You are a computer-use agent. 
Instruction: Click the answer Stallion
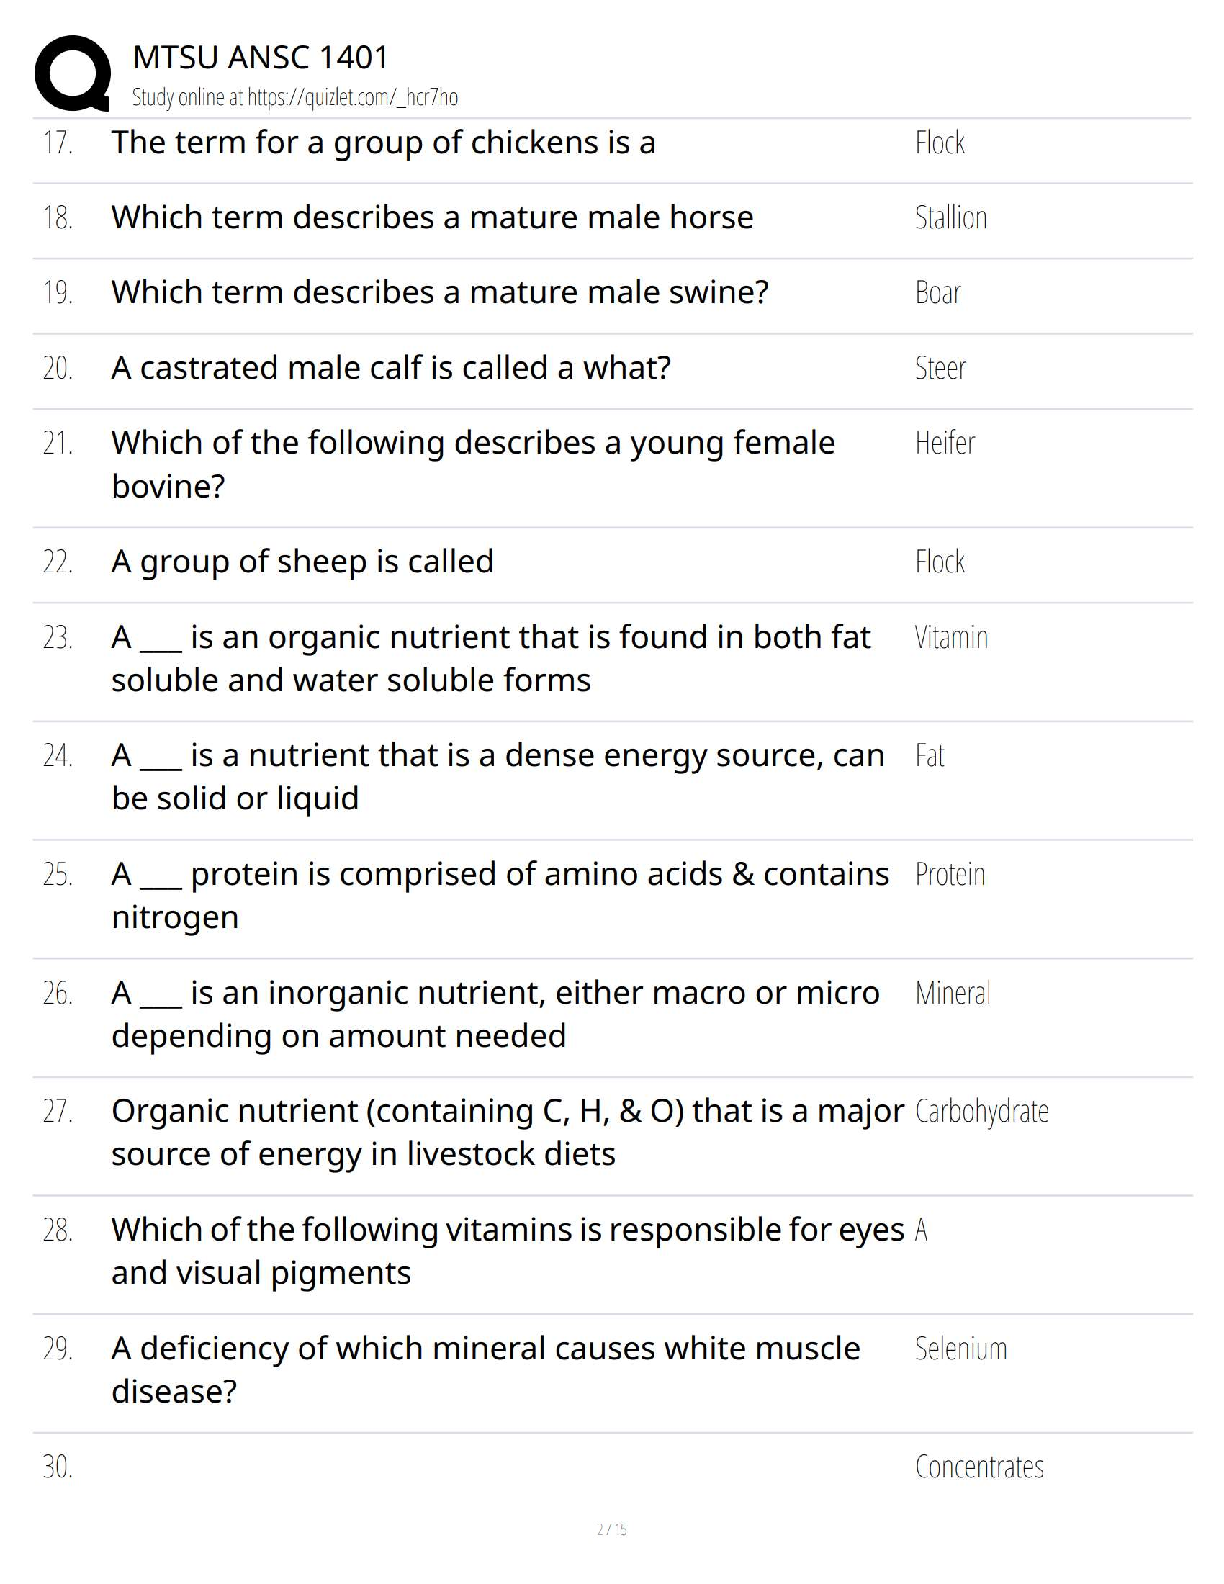point(951,218)
